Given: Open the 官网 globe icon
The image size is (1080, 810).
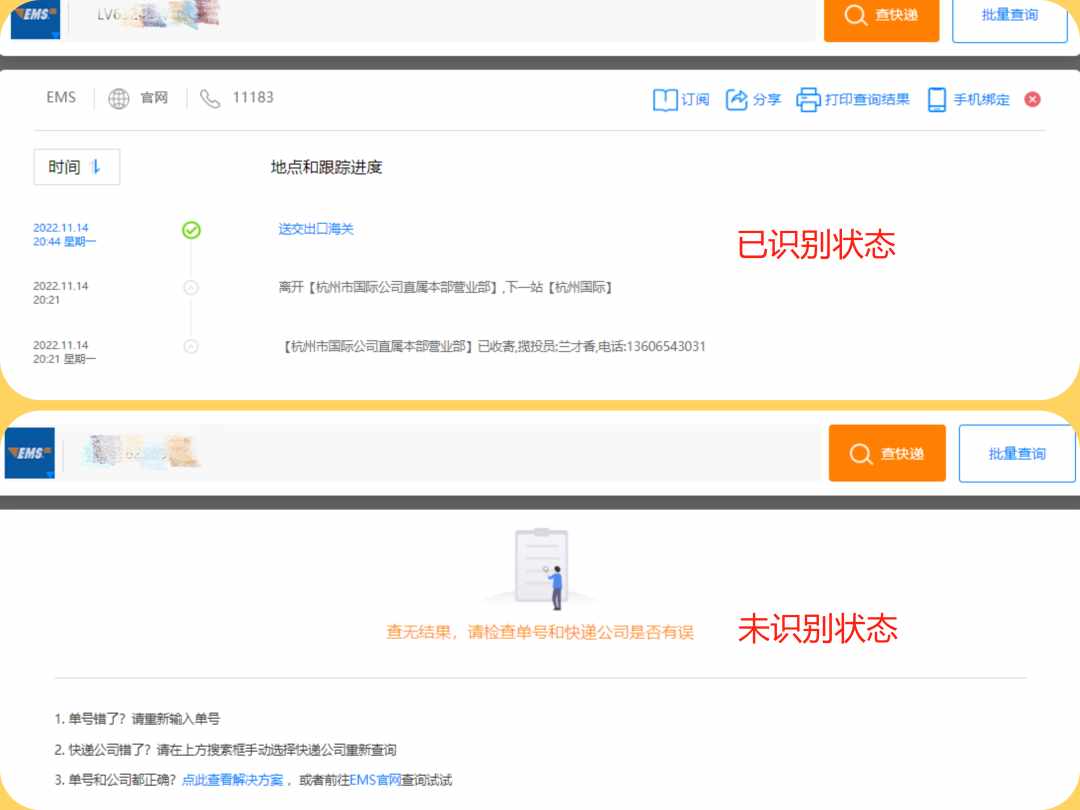Looking at the screenshot, I should [118, 98].
